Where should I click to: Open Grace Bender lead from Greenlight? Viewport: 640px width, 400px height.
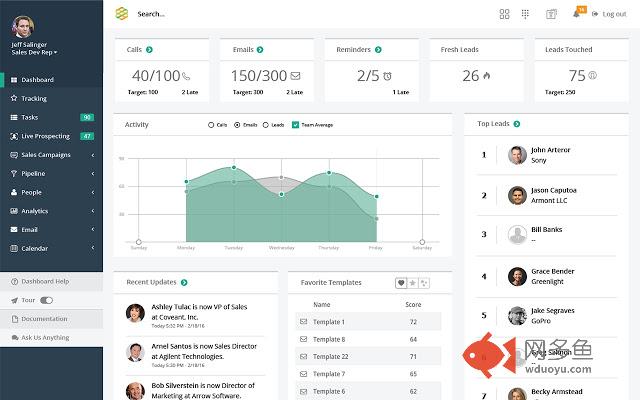(x=546, y=276)
